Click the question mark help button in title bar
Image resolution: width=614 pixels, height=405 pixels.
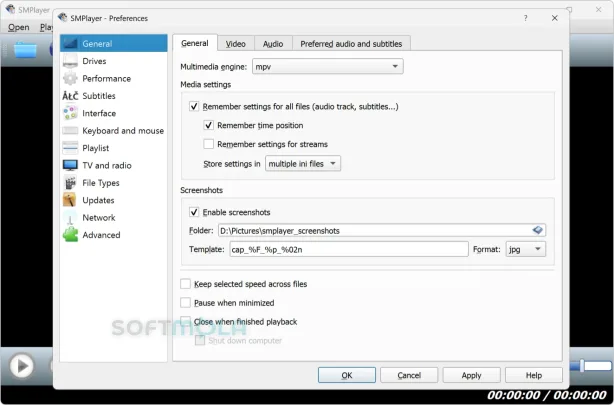click(x=525, y=18)
